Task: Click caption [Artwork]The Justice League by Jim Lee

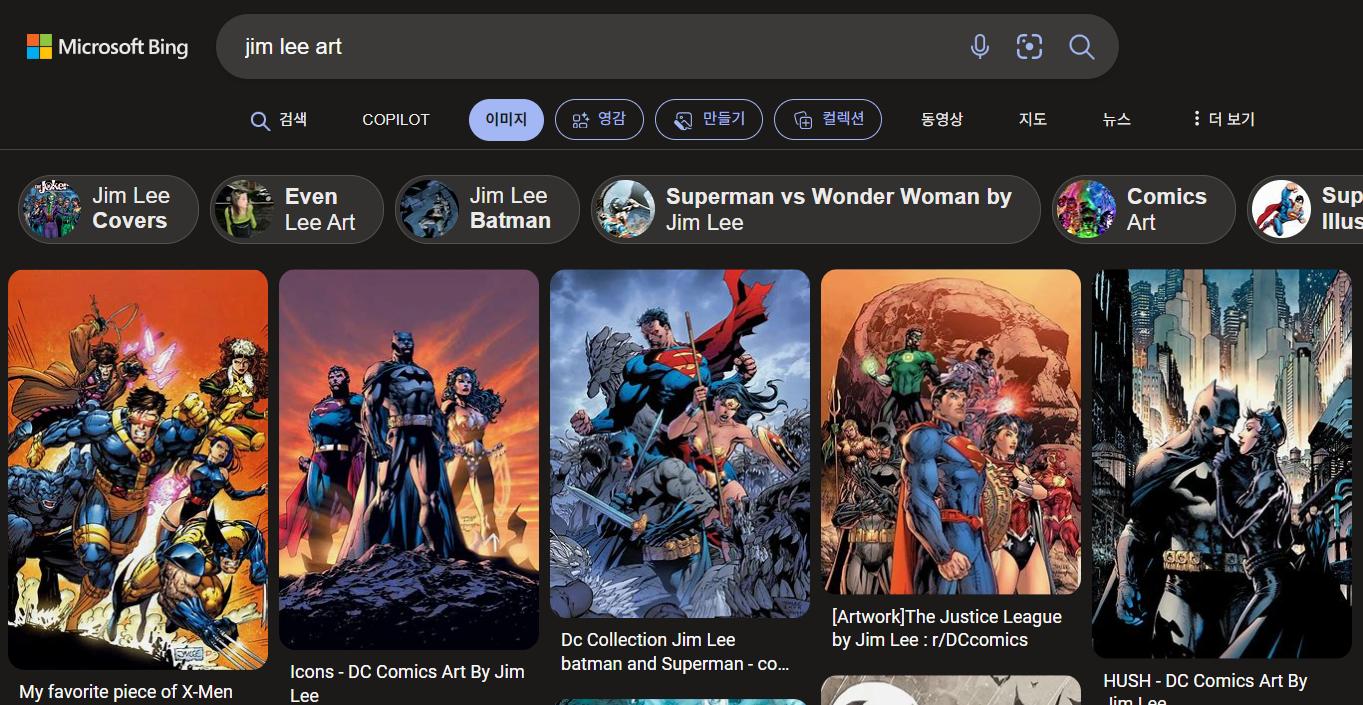Action: (x=946, y=629)
